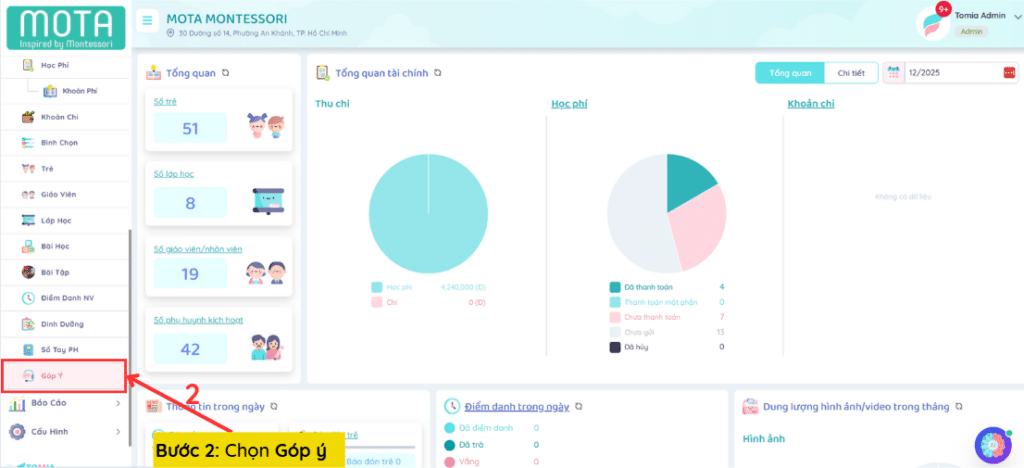The image size is (1024, 468).
Task: Open the Lớp Học menu item
Action: click(x=58, y=220)
